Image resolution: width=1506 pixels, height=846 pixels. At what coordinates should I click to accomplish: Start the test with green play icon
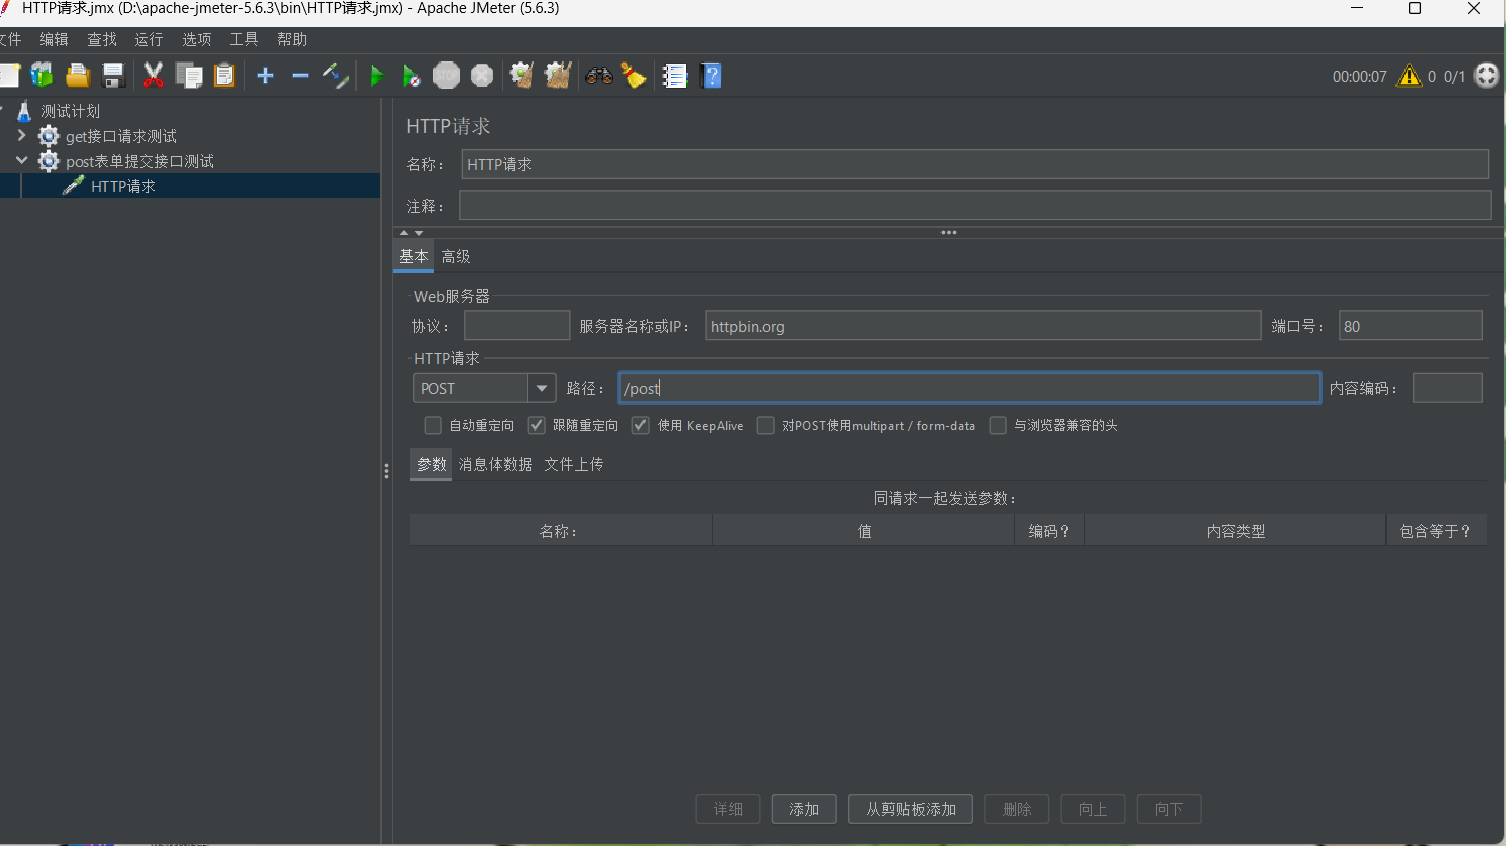tap(377, 76)
